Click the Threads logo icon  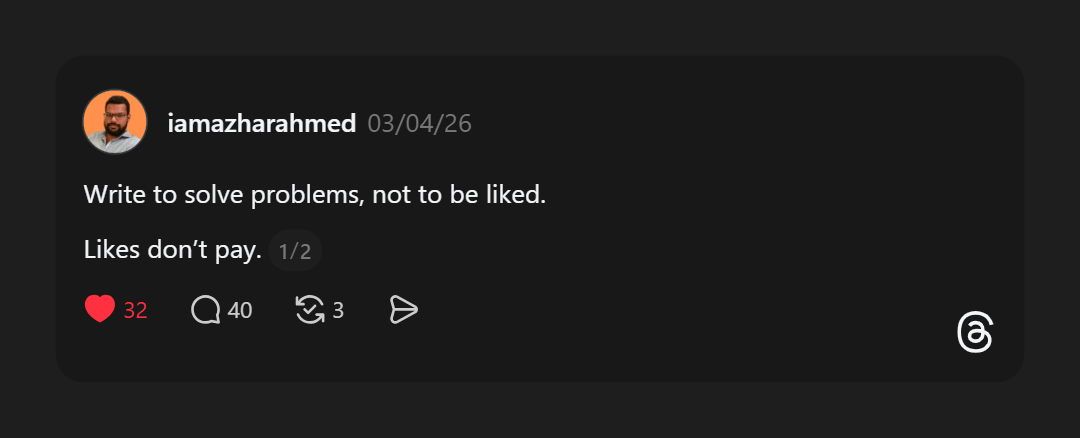(975, 333)
